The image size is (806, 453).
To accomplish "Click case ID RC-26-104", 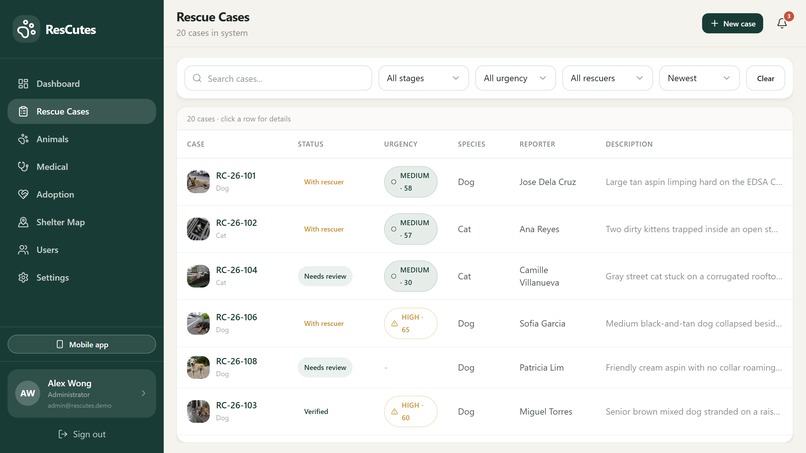I will pyautogui.click(x=236, y=270).
